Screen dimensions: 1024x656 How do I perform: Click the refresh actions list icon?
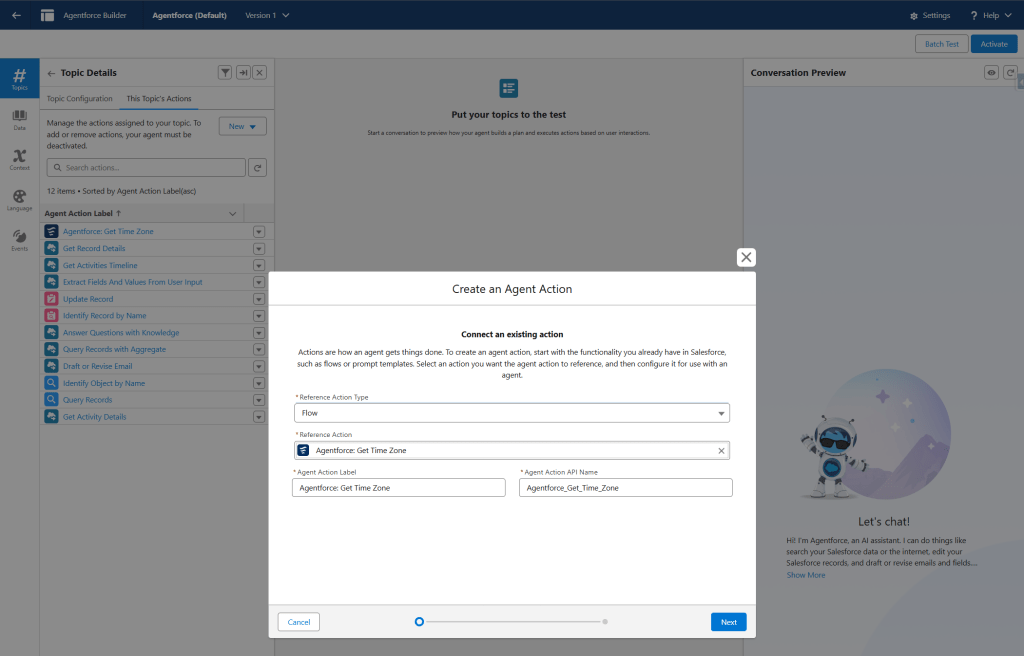tap(258, 168)
